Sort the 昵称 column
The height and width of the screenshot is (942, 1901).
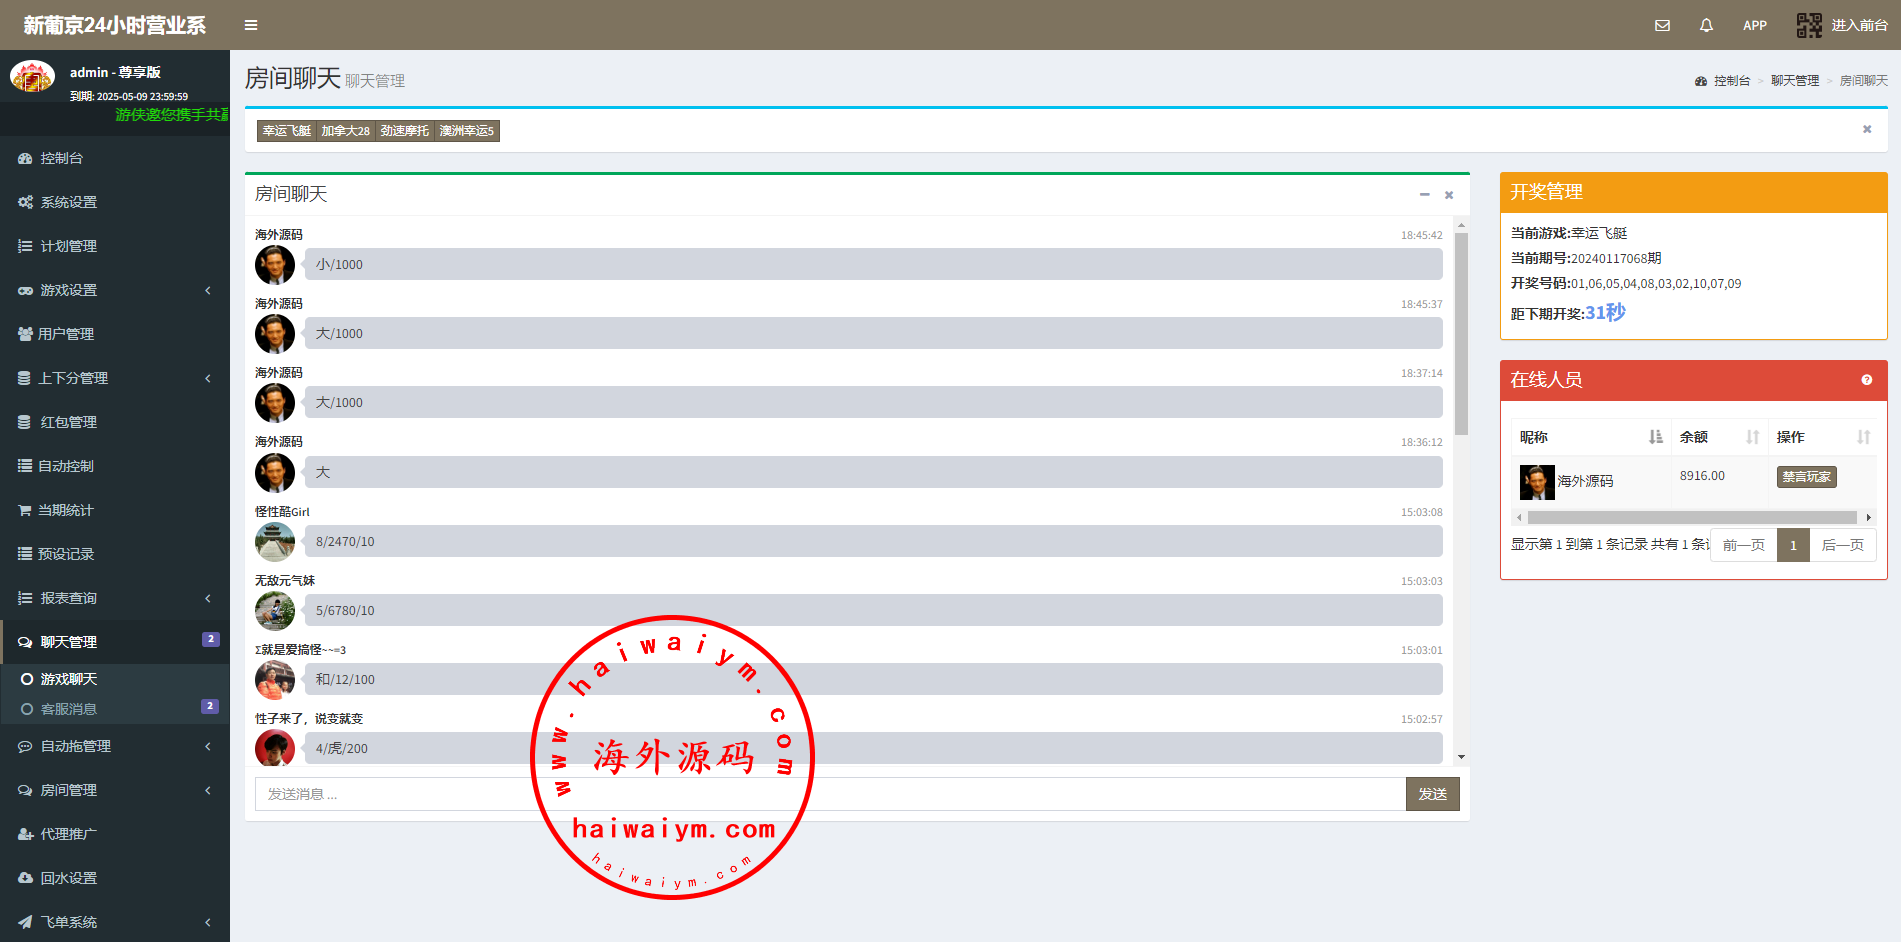click(1655, 437)
